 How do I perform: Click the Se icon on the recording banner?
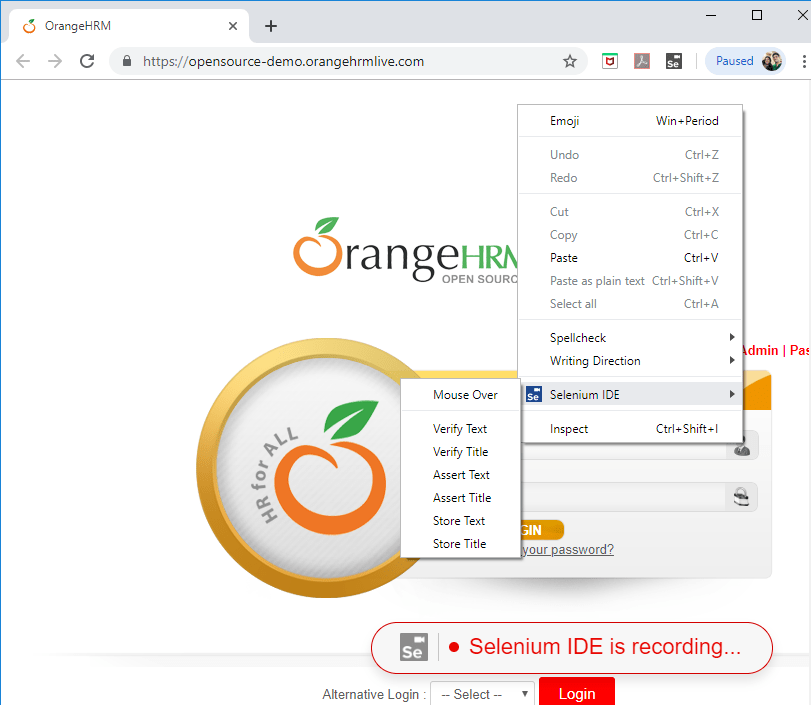[x=413, y=647]
